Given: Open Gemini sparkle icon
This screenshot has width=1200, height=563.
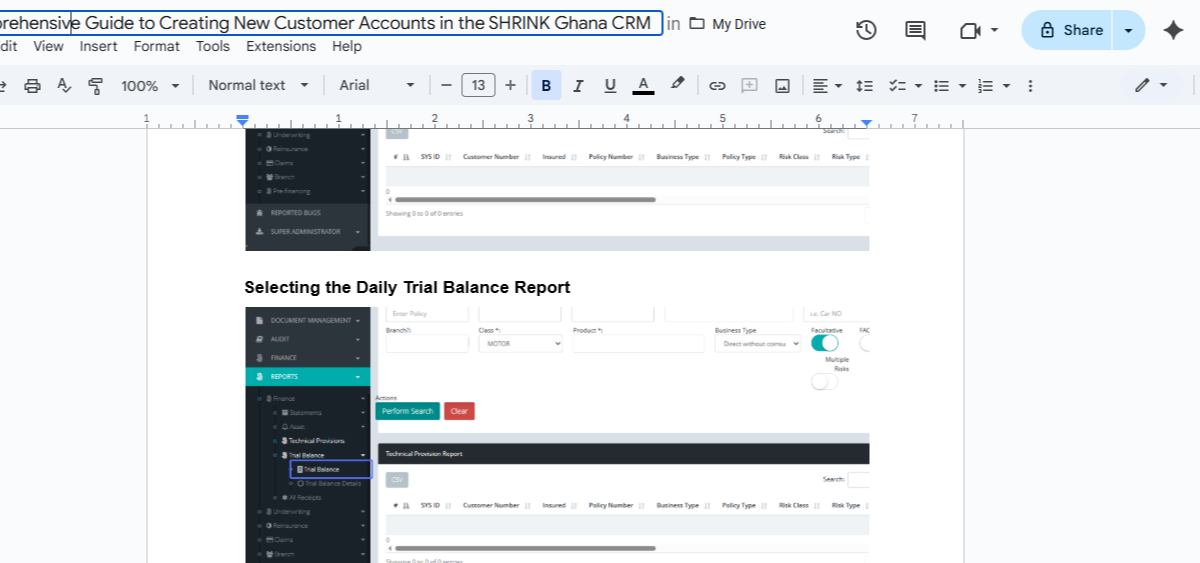Looking at the screenshot, I should tap(1174, 30).
